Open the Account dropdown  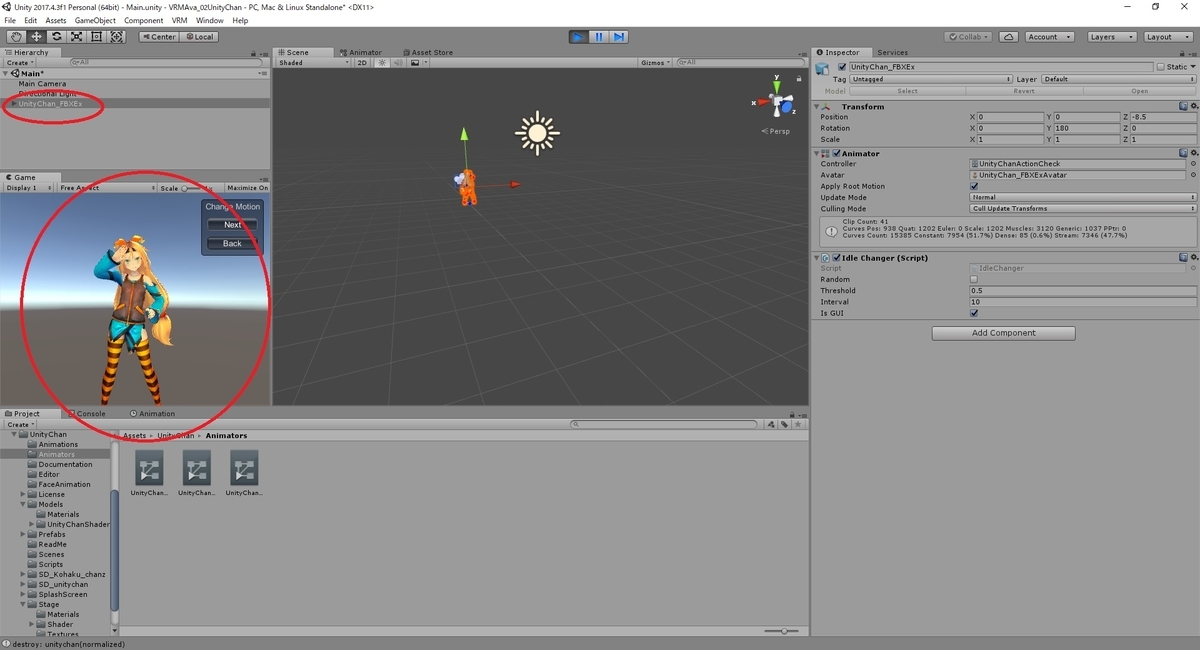tap(1049, 37)
